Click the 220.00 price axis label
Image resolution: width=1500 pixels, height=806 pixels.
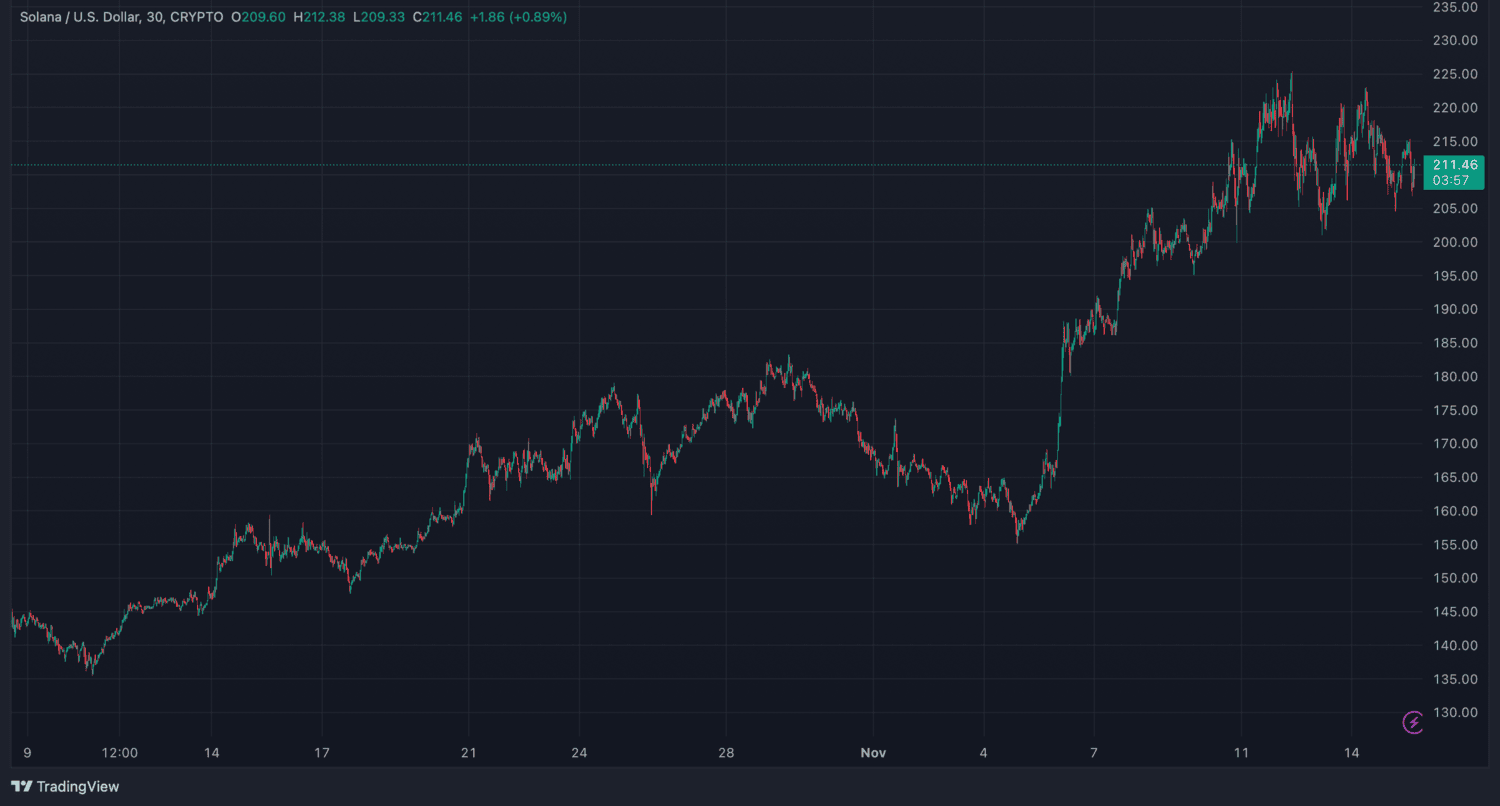coord(1455,108)
